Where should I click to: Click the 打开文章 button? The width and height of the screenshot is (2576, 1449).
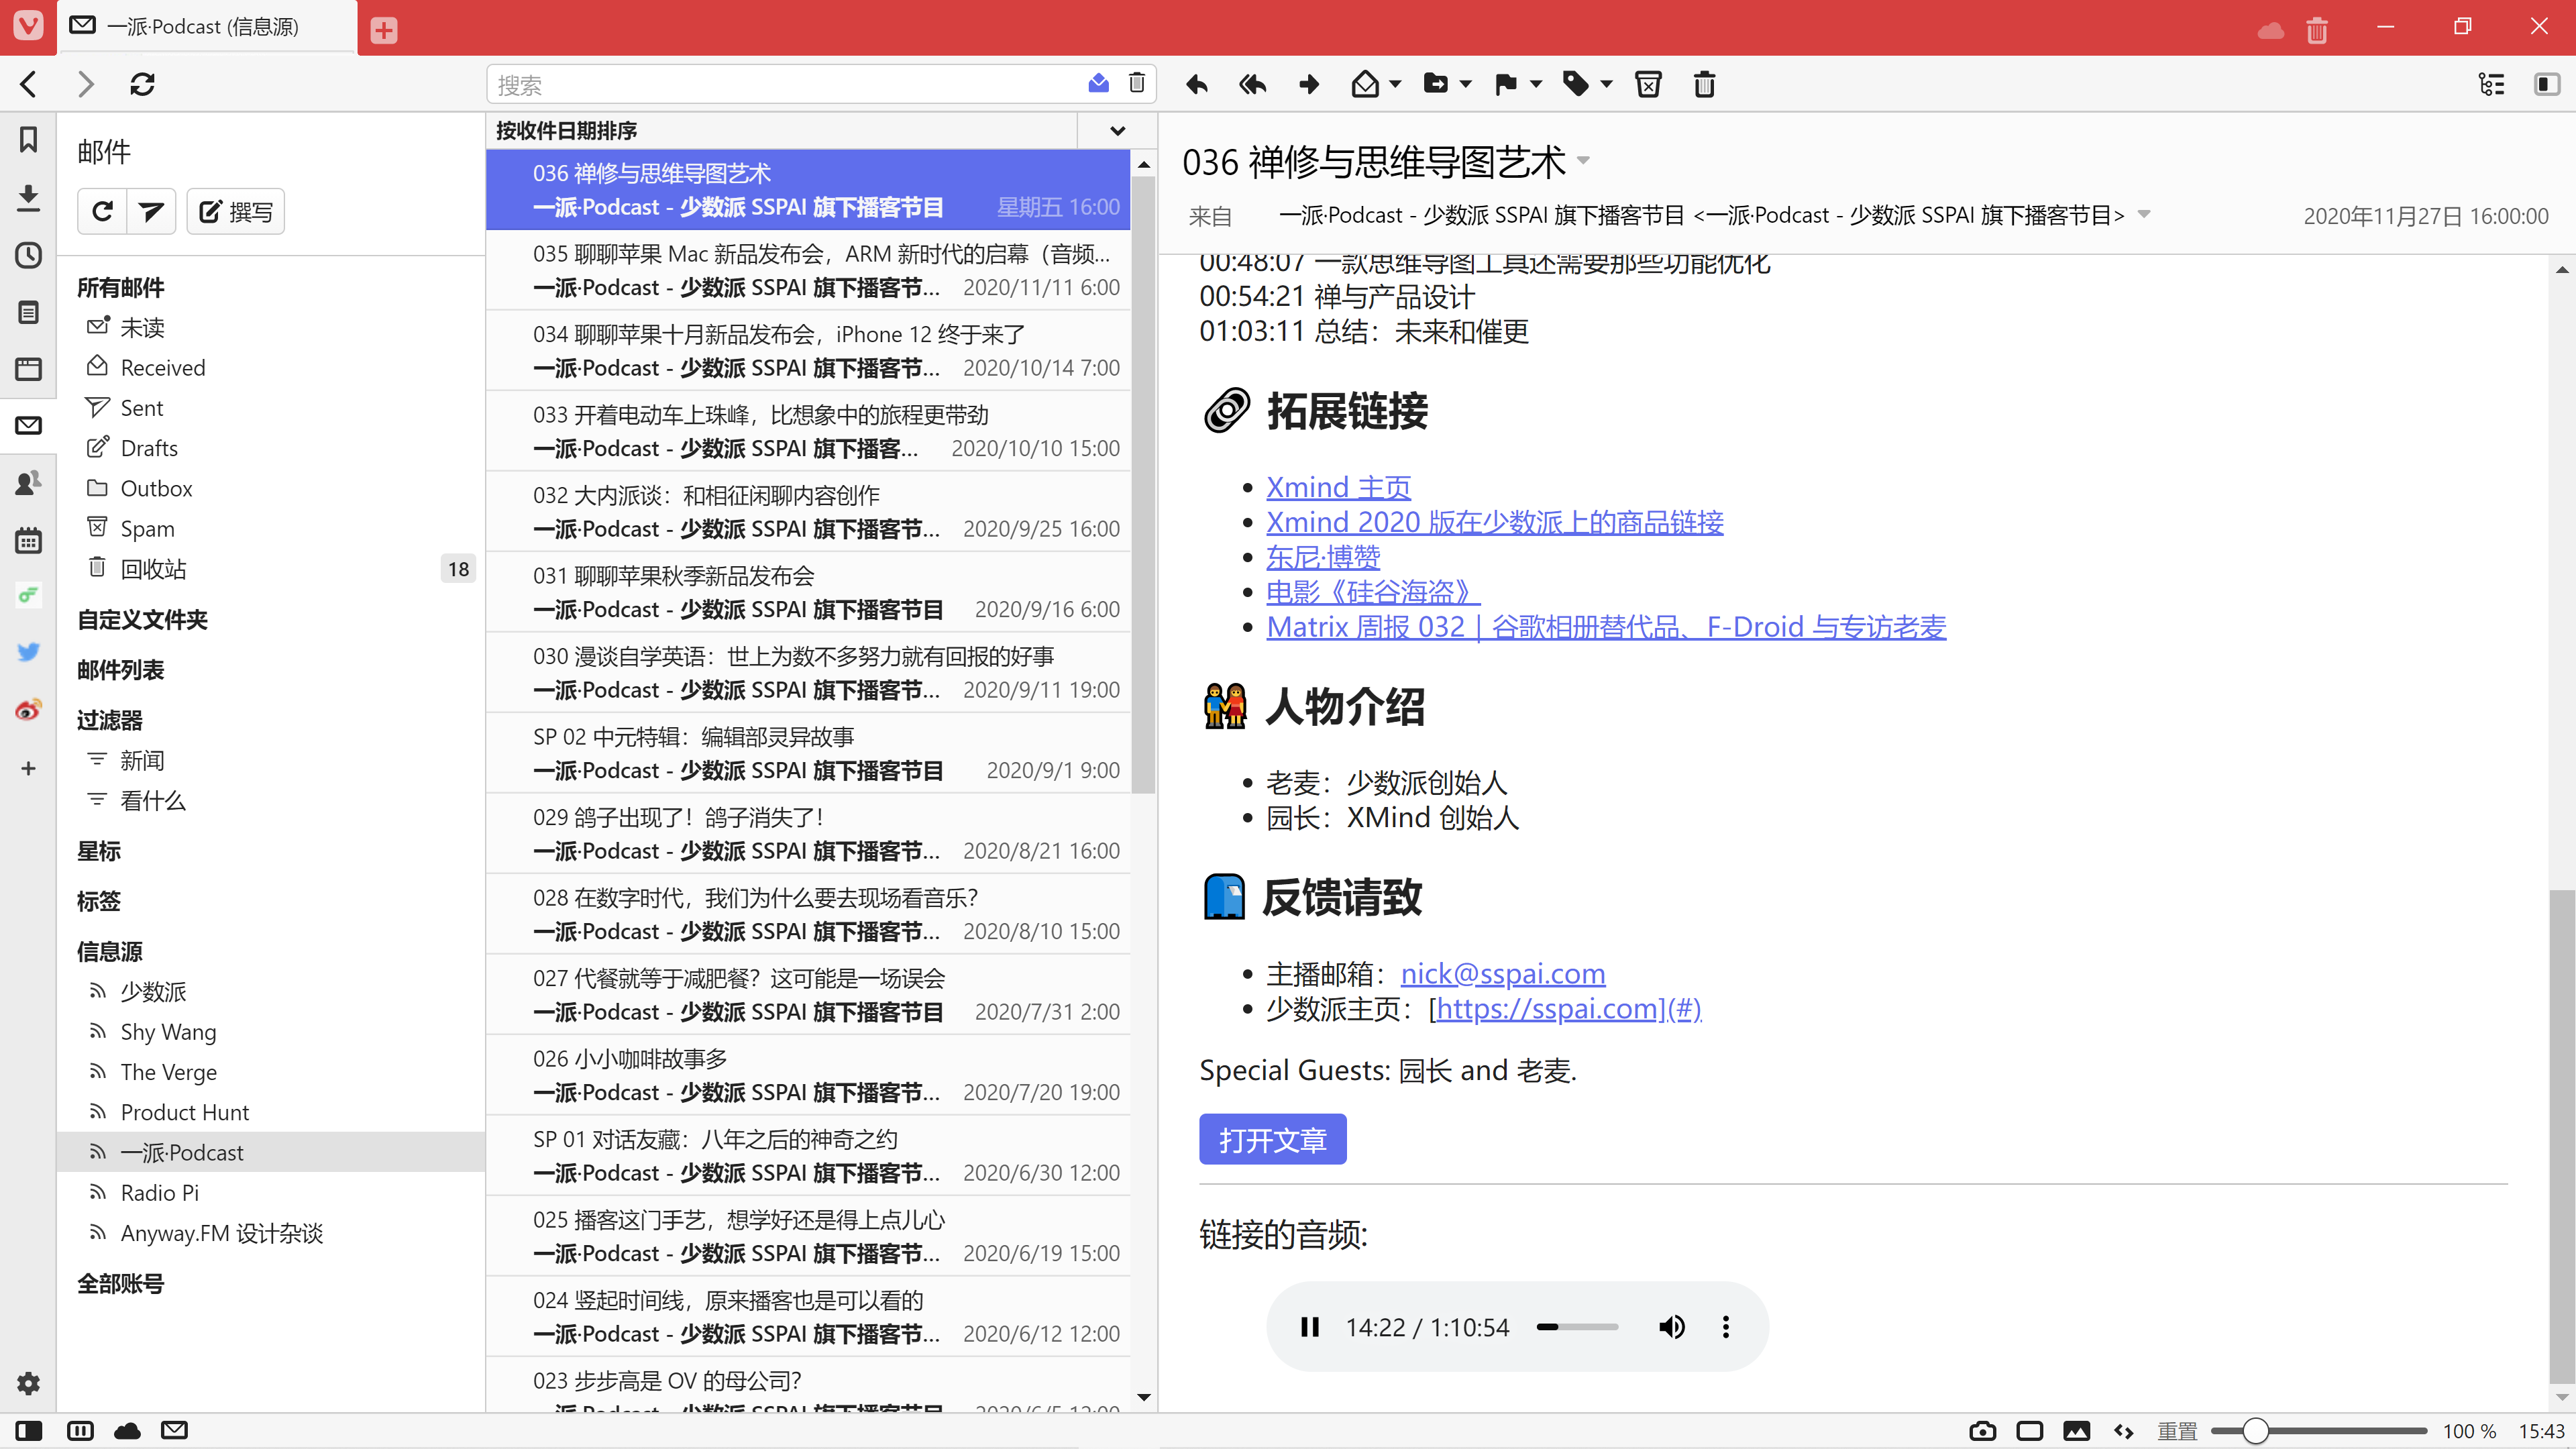coord(1272,1139)
